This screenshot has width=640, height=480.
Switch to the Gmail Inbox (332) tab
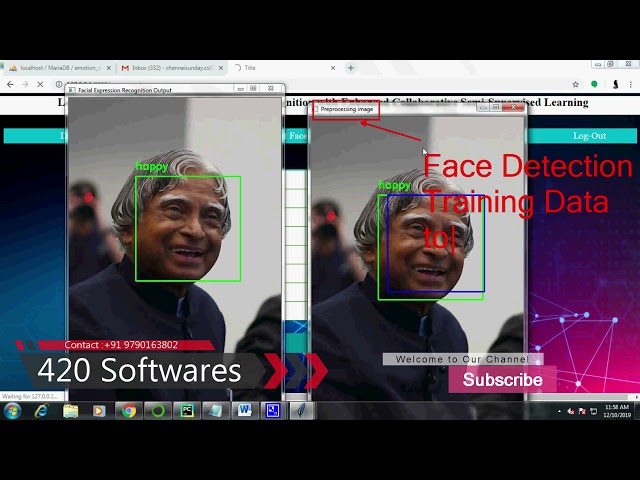[x=172, y=68]
